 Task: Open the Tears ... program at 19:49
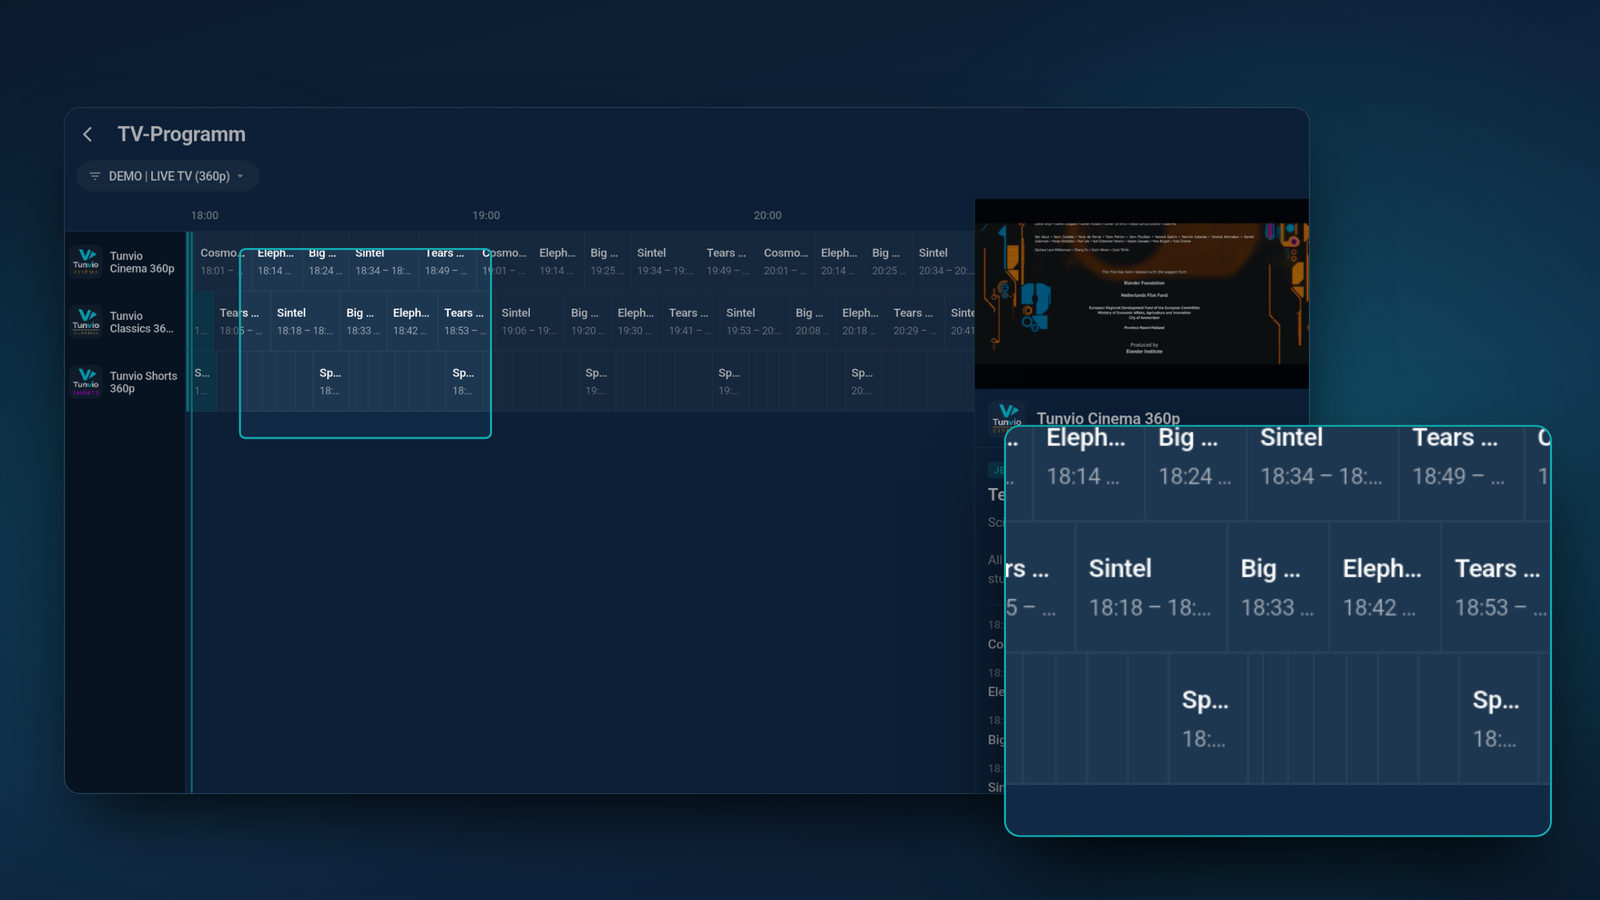click(728, 262)
